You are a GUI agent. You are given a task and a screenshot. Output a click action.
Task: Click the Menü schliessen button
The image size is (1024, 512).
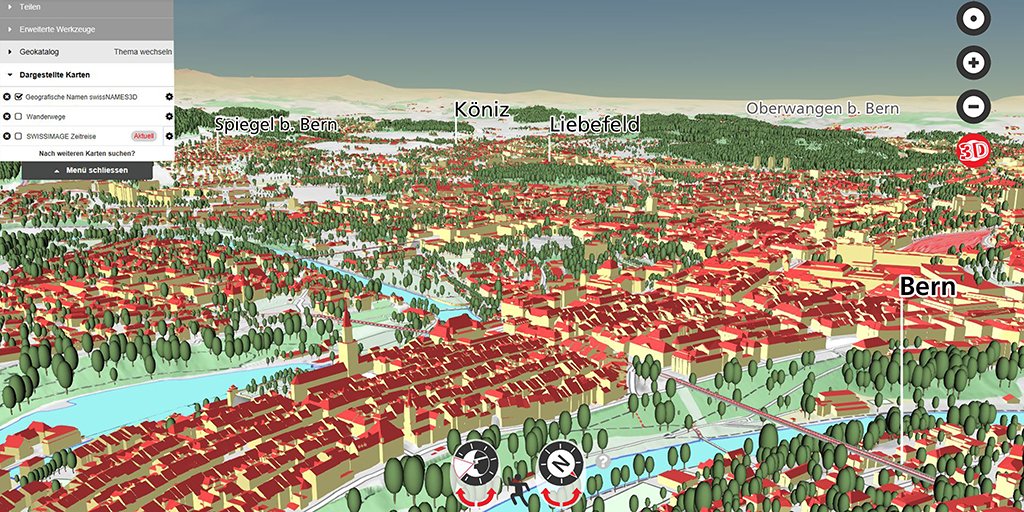tap(87, 170)
